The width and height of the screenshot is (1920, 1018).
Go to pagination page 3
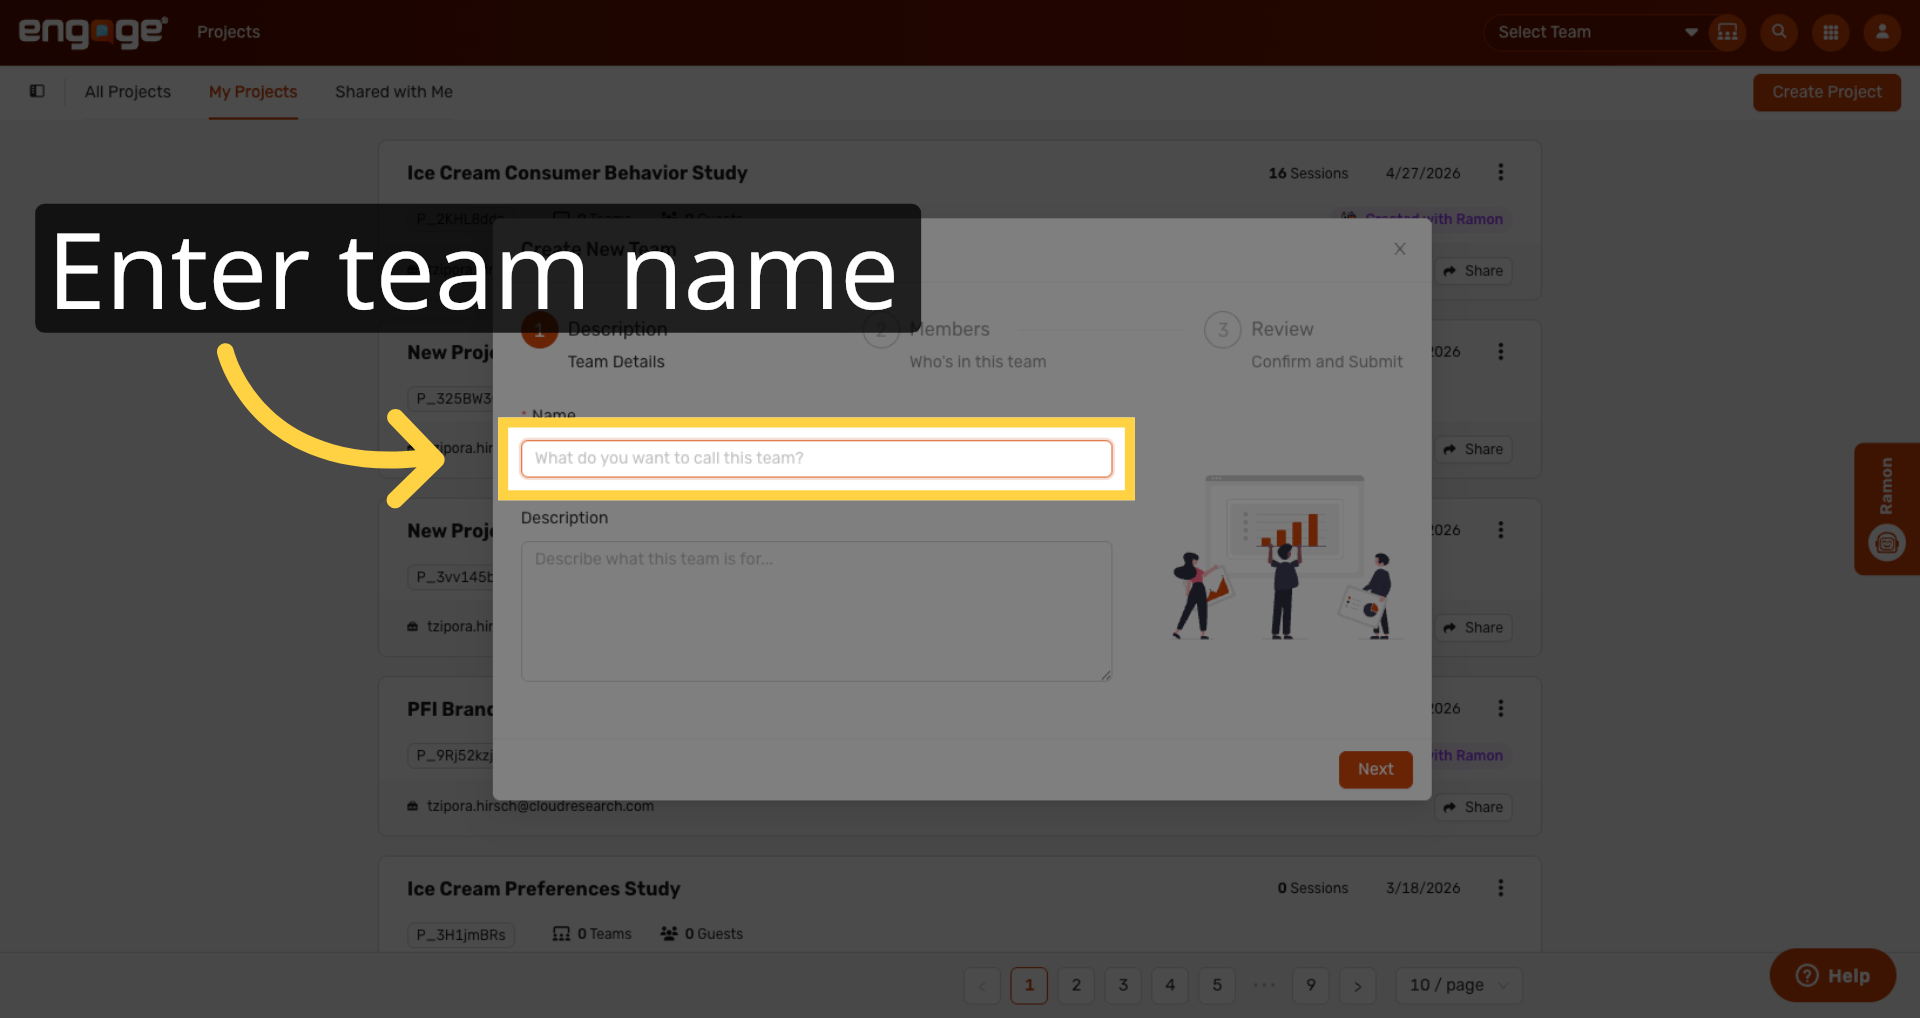point(1123,985)
